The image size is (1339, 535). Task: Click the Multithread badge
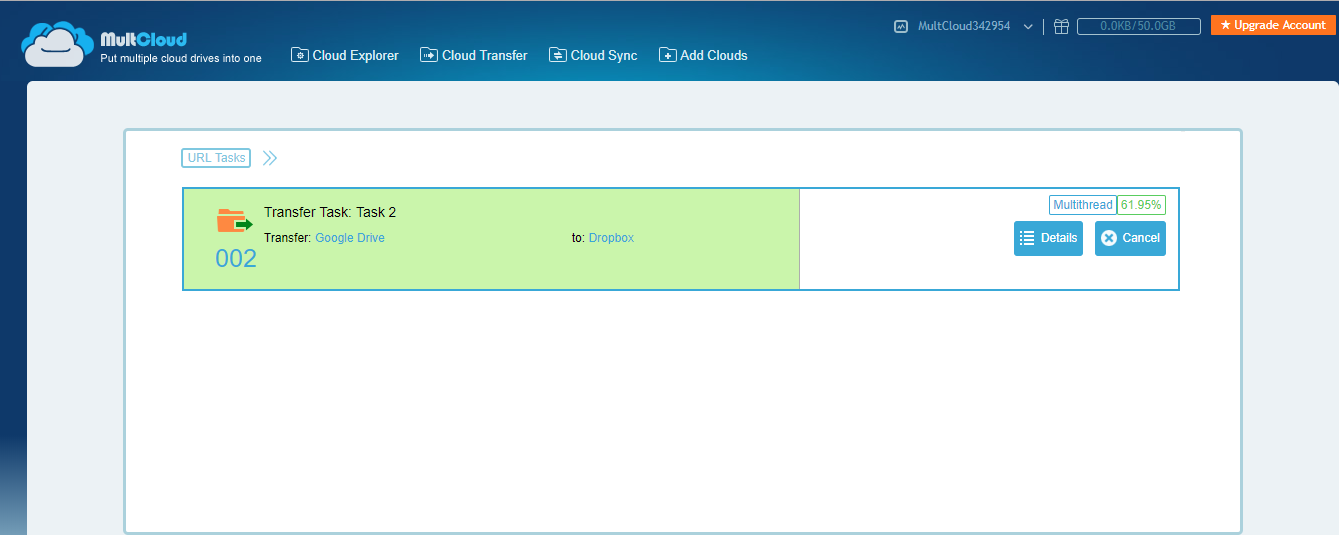(x=1082, y=205)
